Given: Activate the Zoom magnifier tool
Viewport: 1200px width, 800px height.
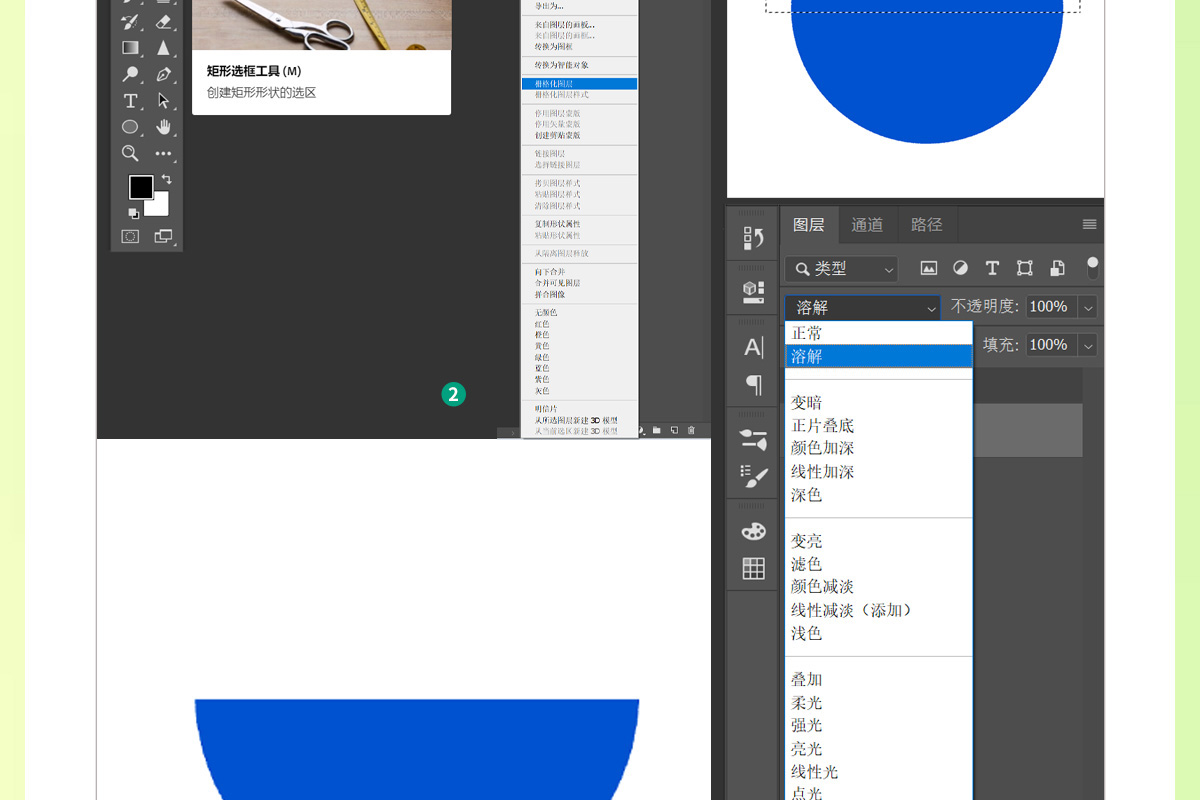Looking at the screenshot, I should tap(130, 153).
